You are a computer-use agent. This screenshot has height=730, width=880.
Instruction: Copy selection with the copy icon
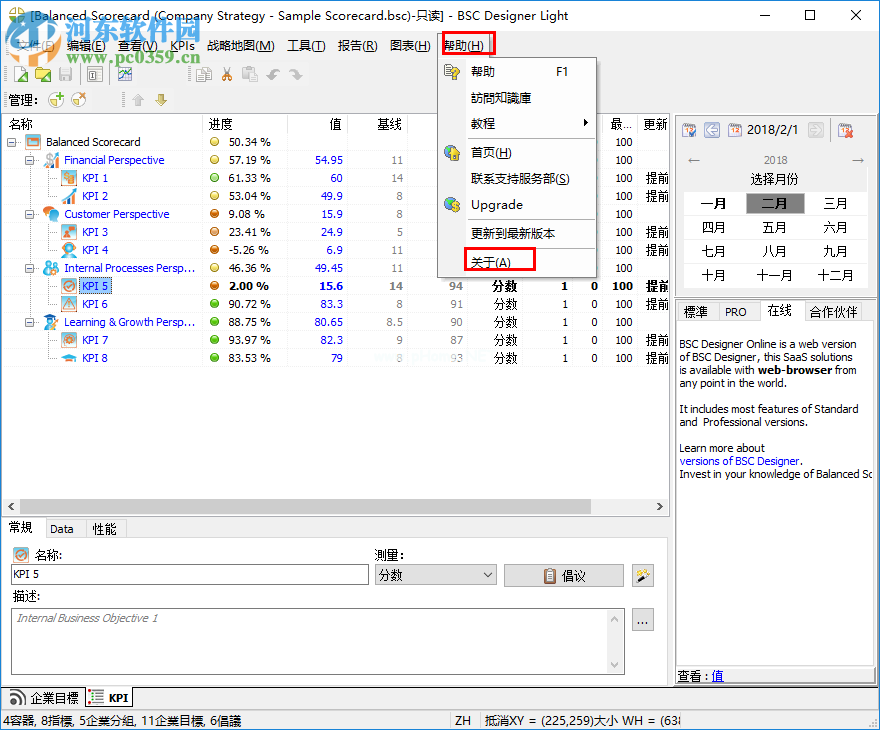coord(204,74)
